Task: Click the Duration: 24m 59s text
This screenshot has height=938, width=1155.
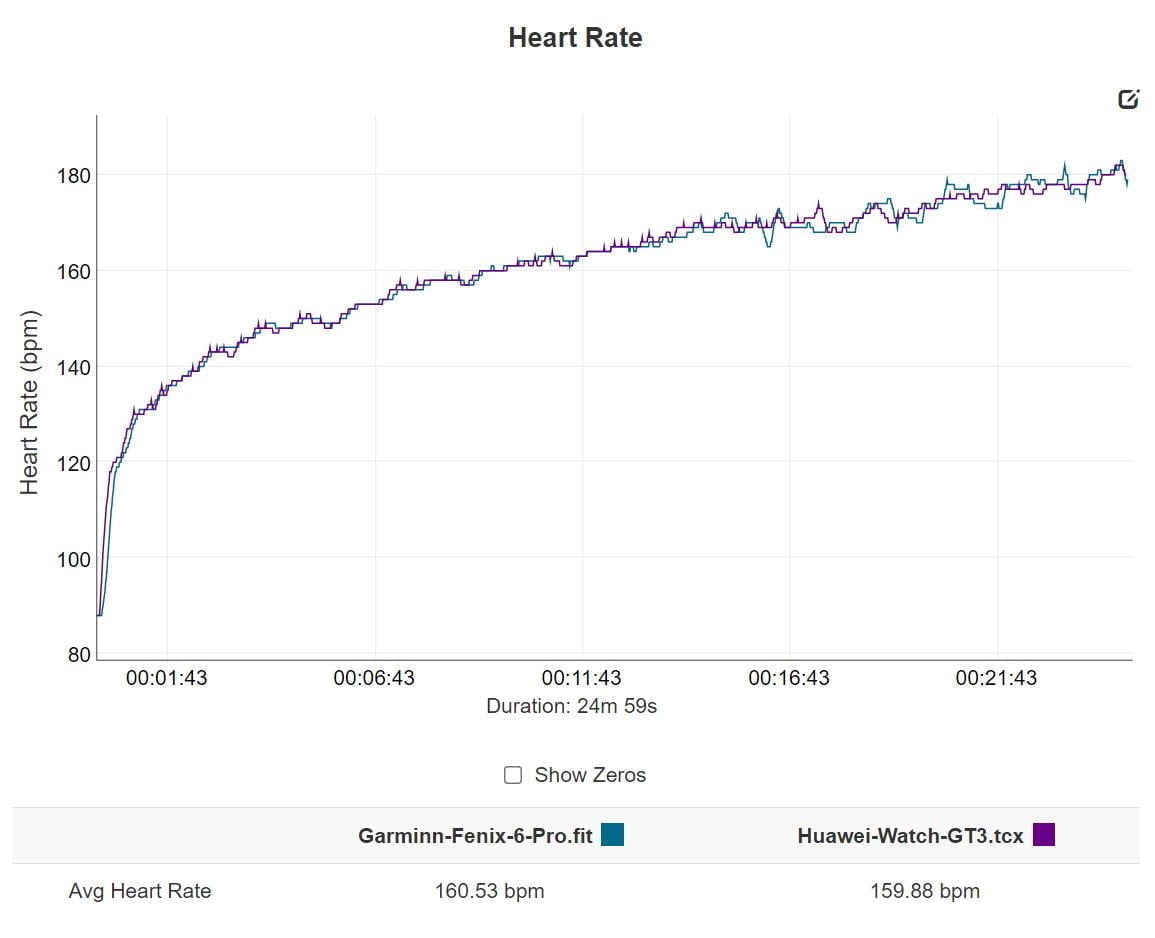Action: [x=571, y=706]
